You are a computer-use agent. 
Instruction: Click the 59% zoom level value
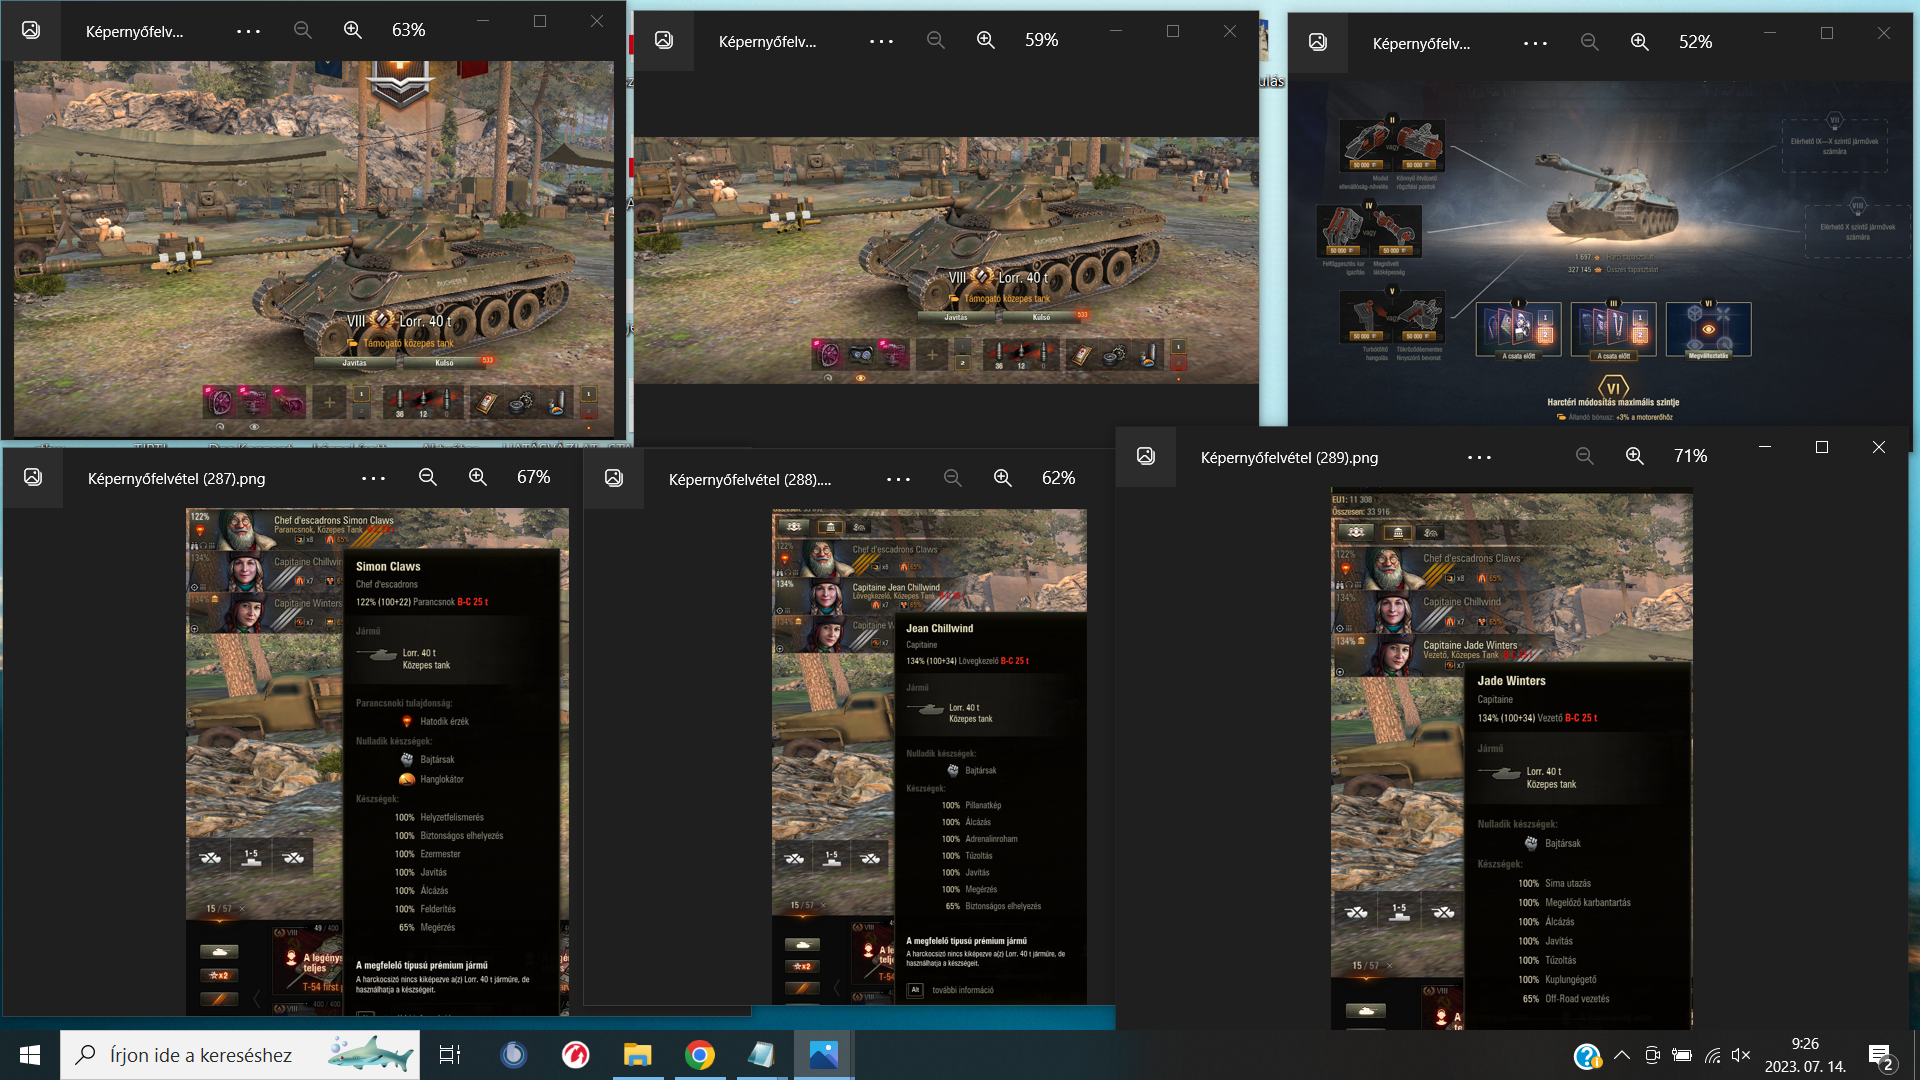pos(1042,40)
